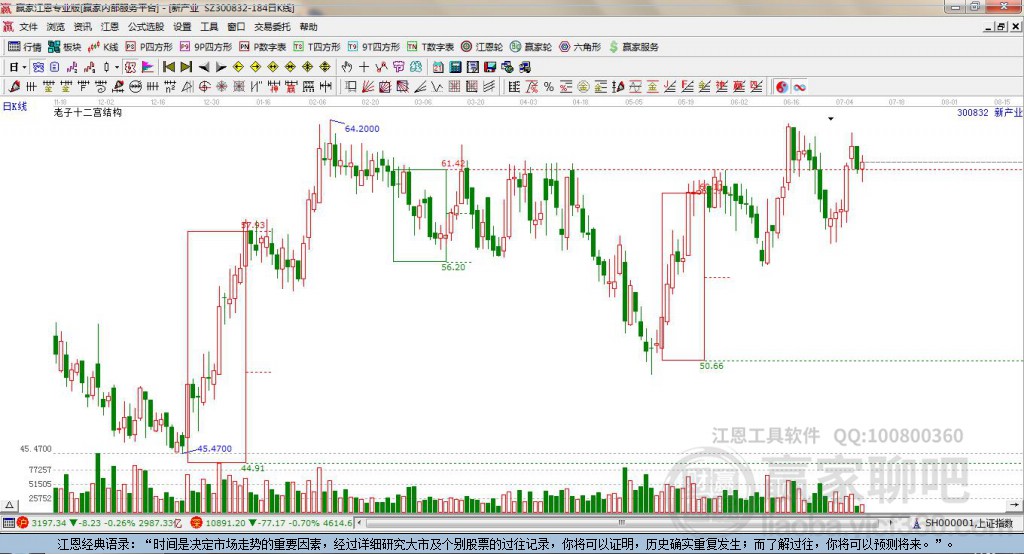Select the hand pan tool
The height and width of the screenshot is (554, 1024).
click(x=347, y=67)
